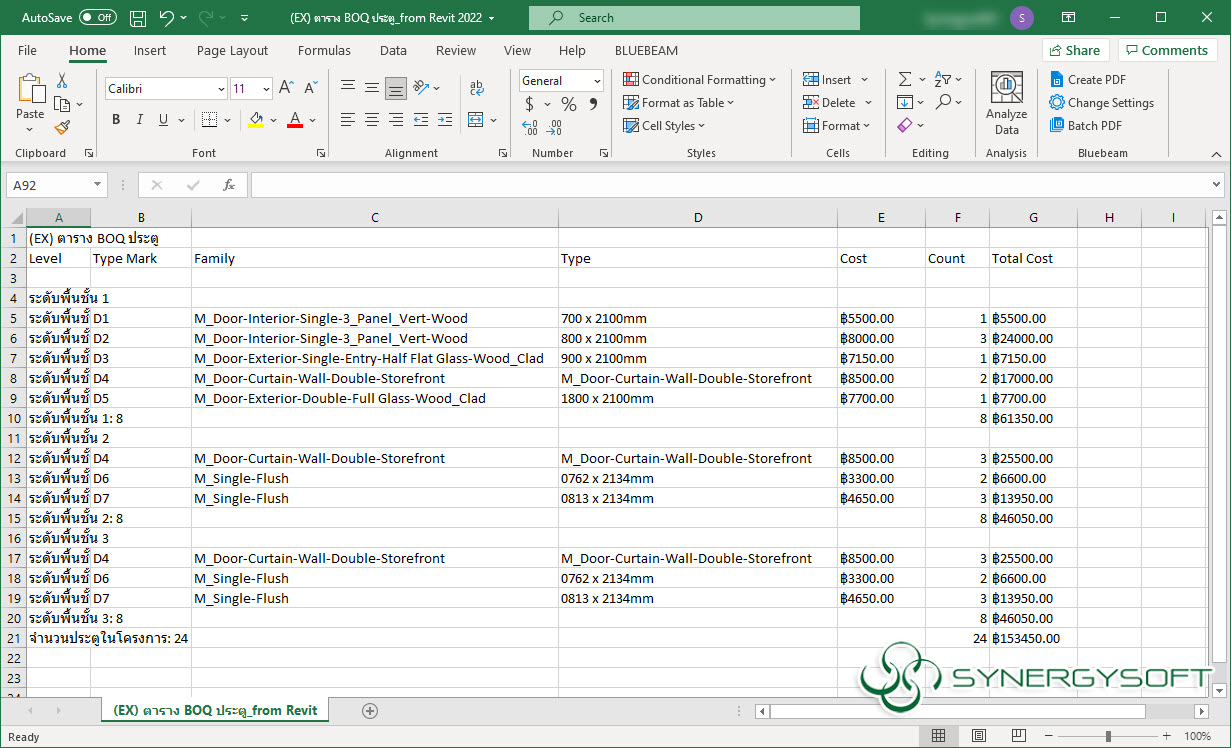
Task: Click the AutoSum icon
Action: click(x=905, y=79)
